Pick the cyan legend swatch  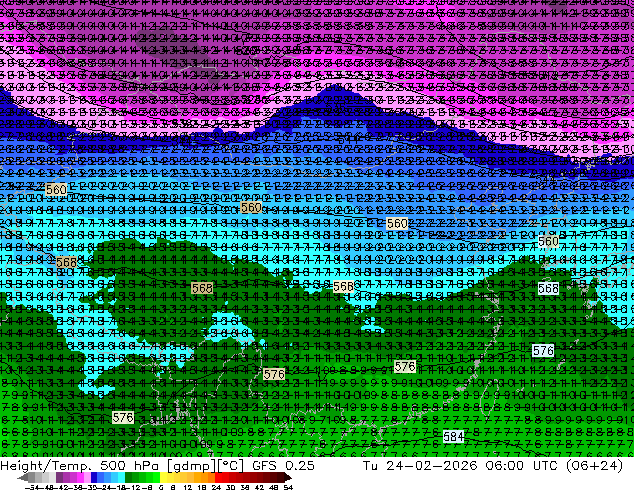click(121, 477)
